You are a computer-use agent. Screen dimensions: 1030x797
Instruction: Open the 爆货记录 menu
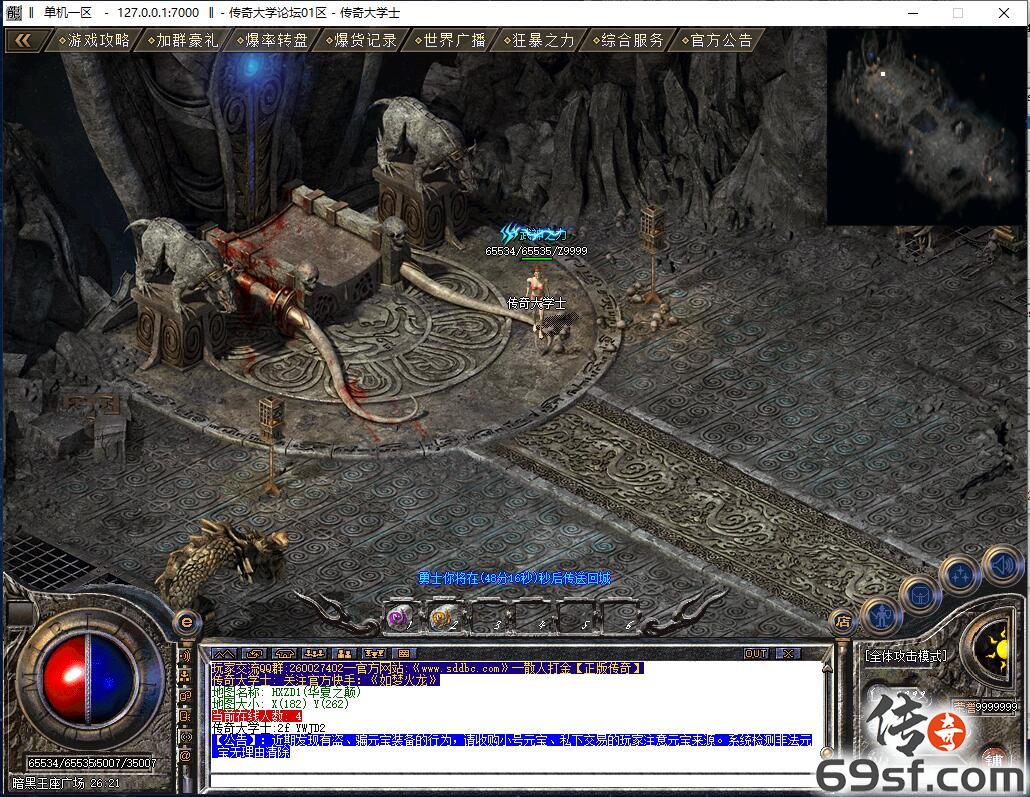(x=361, y=41)
